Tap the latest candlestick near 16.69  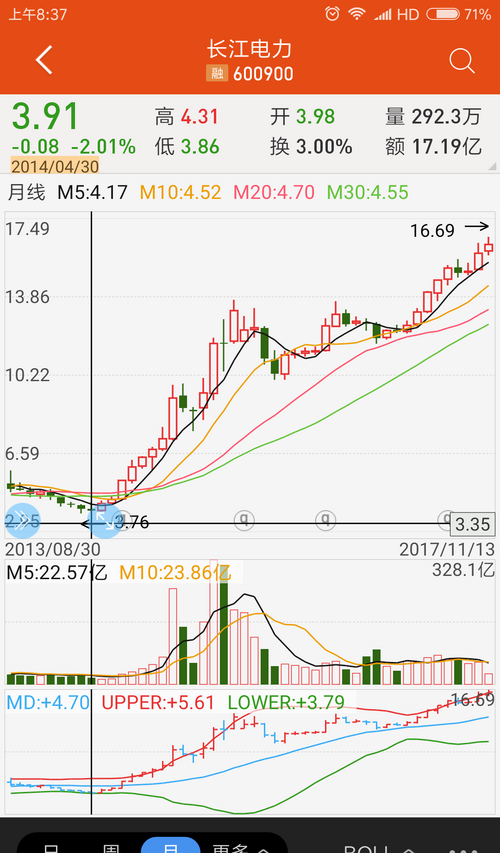tap(489, 247)
